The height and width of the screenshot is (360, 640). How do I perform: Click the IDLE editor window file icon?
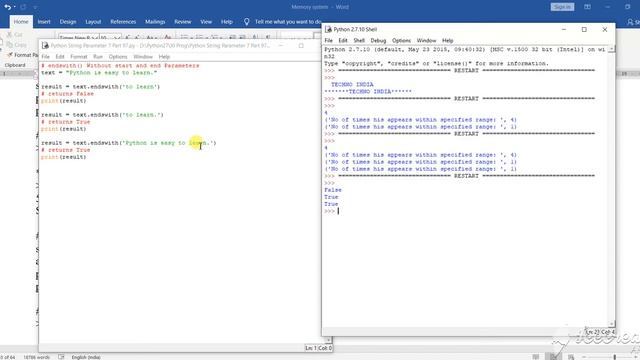[45, 46]
